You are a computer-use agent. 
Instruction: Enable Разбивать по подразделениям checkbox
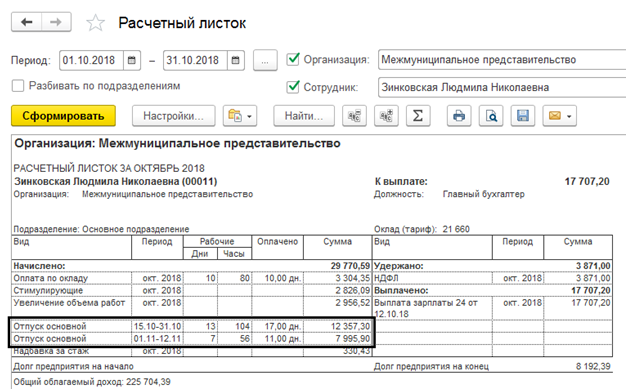pyautogui.click(x=18, y=86)
